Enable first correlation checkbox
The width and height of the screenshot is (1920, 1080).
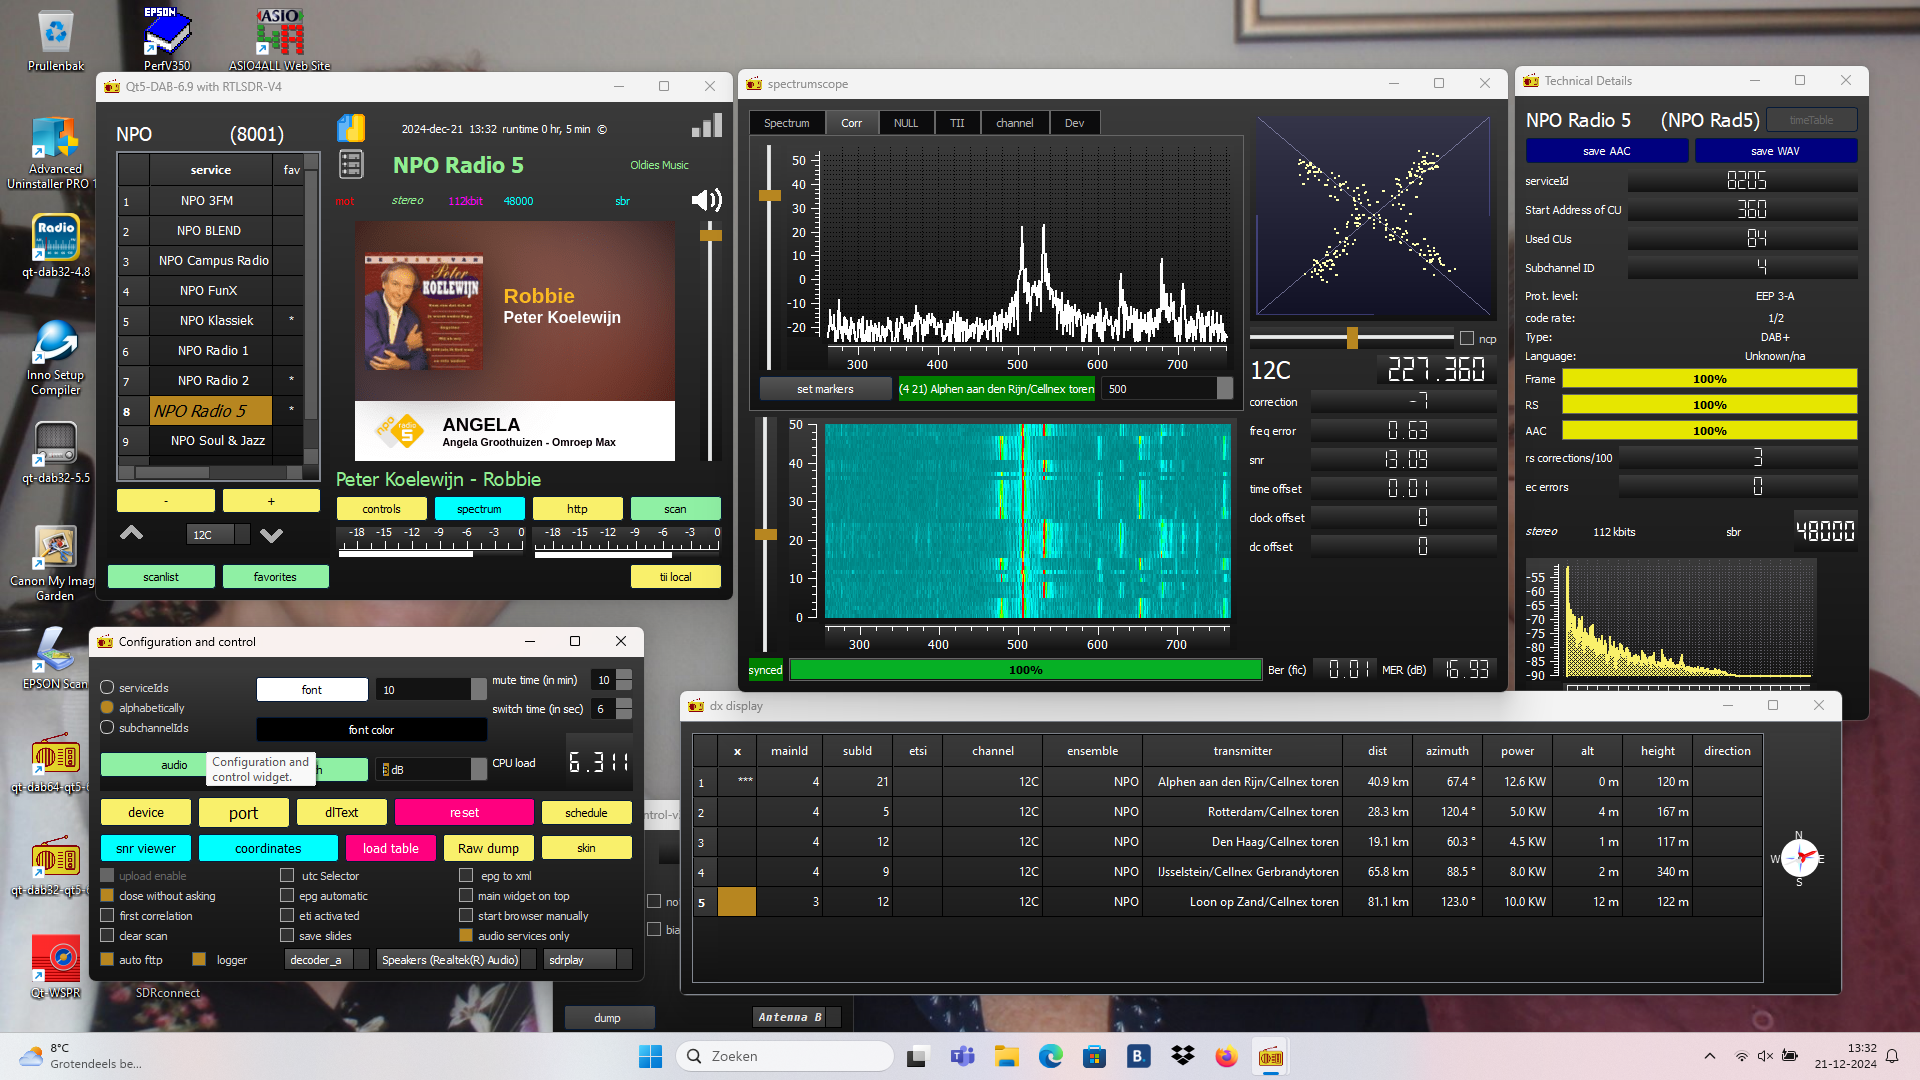coord(107,916)
